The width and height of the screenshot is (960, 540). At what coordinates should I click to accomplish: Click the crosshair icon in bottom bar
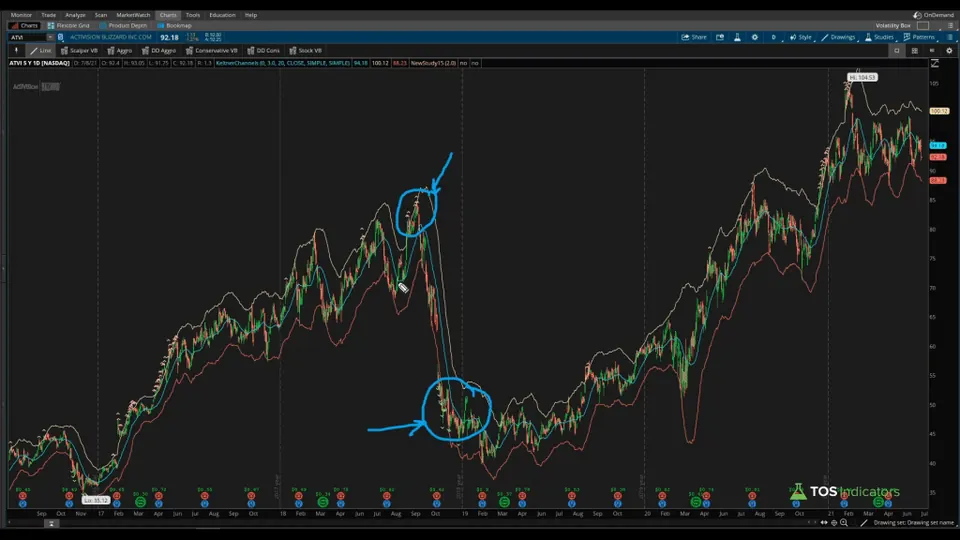click(834, 523)
